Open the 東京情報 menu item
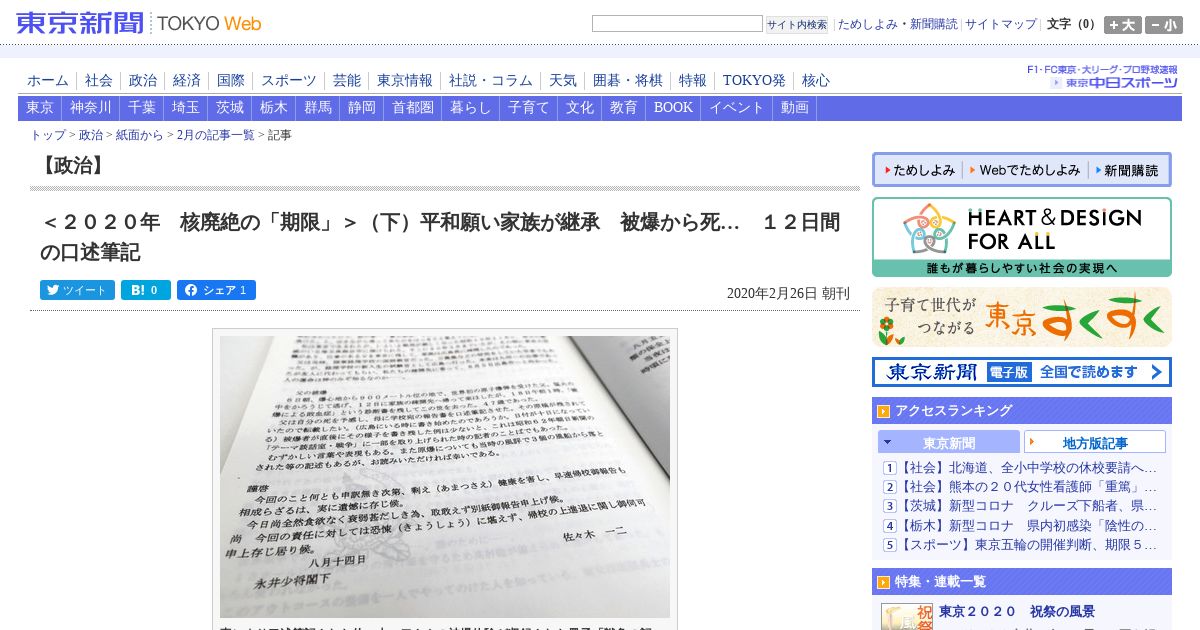 tap(405, 81)
